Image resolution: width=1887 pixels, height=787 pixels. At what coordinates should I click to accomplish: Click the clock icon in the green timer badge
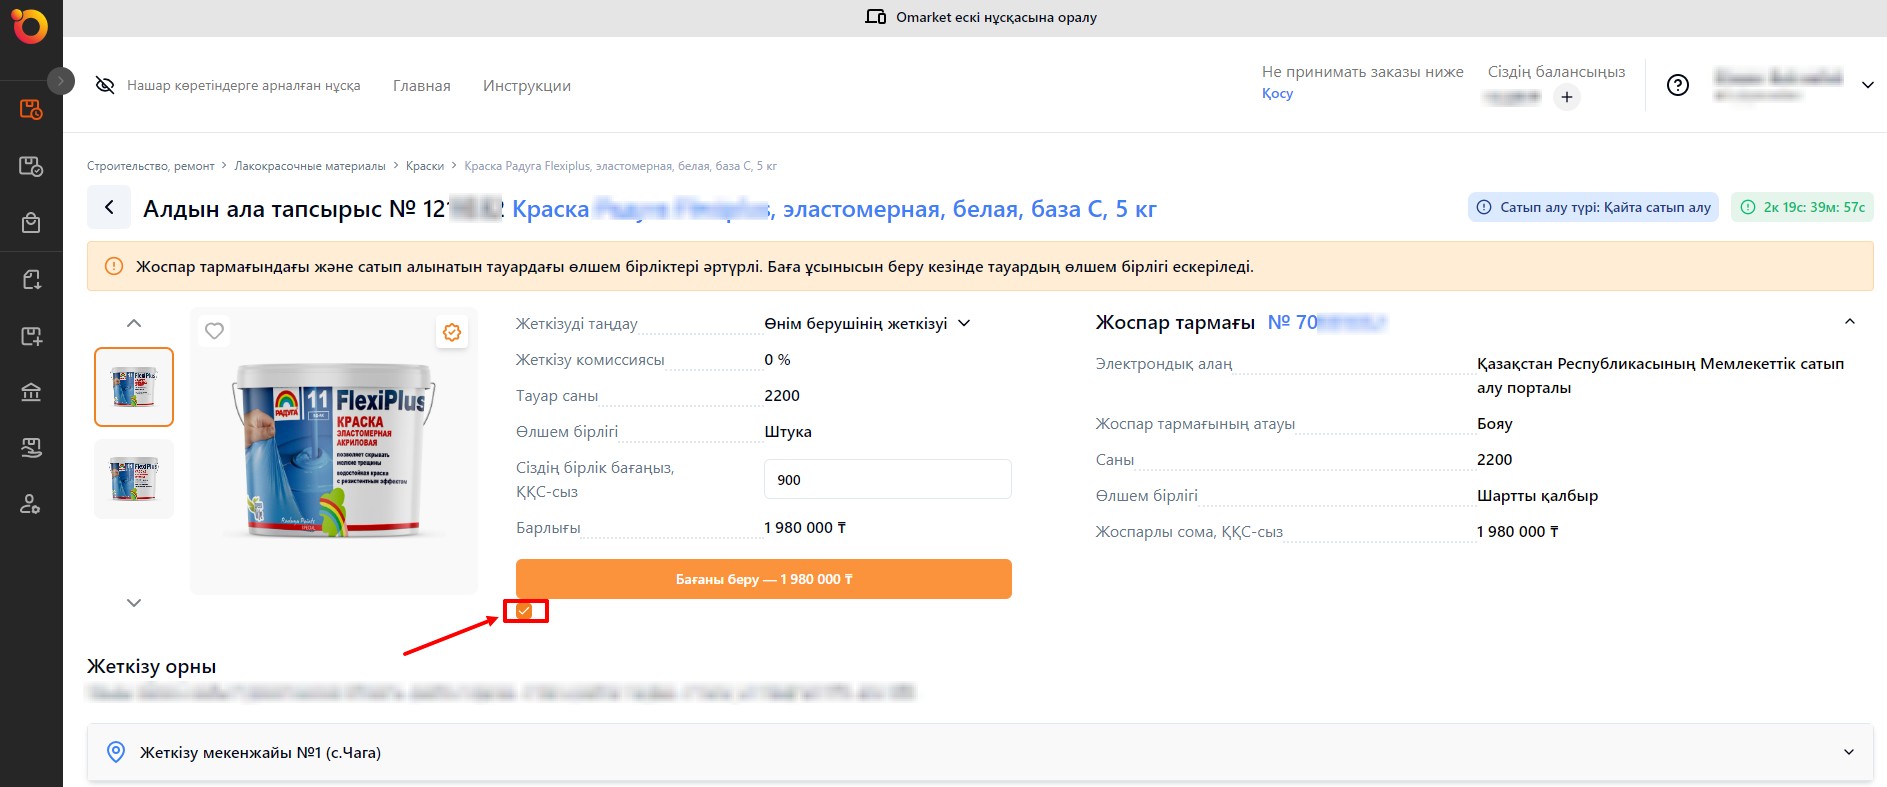click(1748, 207)
